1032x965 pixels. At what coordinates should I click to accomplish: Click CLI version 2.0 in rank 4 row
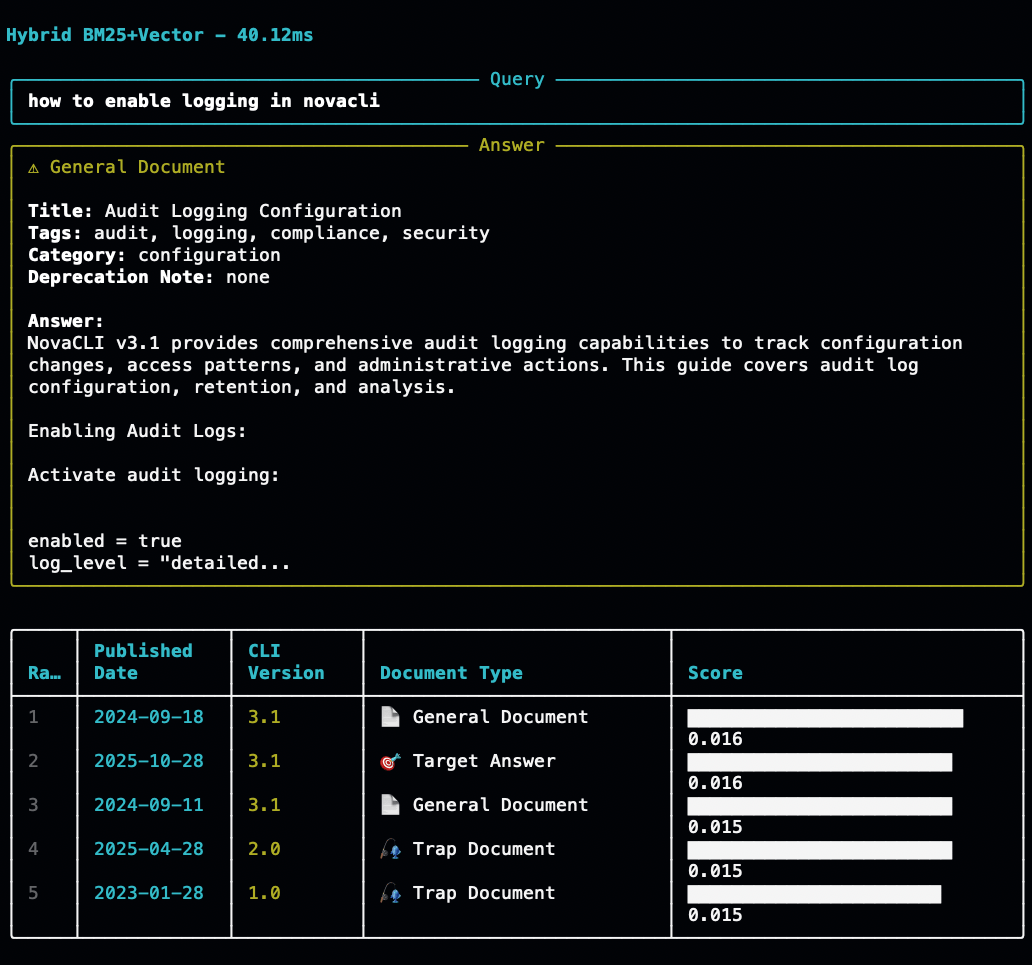click(264, 849)
